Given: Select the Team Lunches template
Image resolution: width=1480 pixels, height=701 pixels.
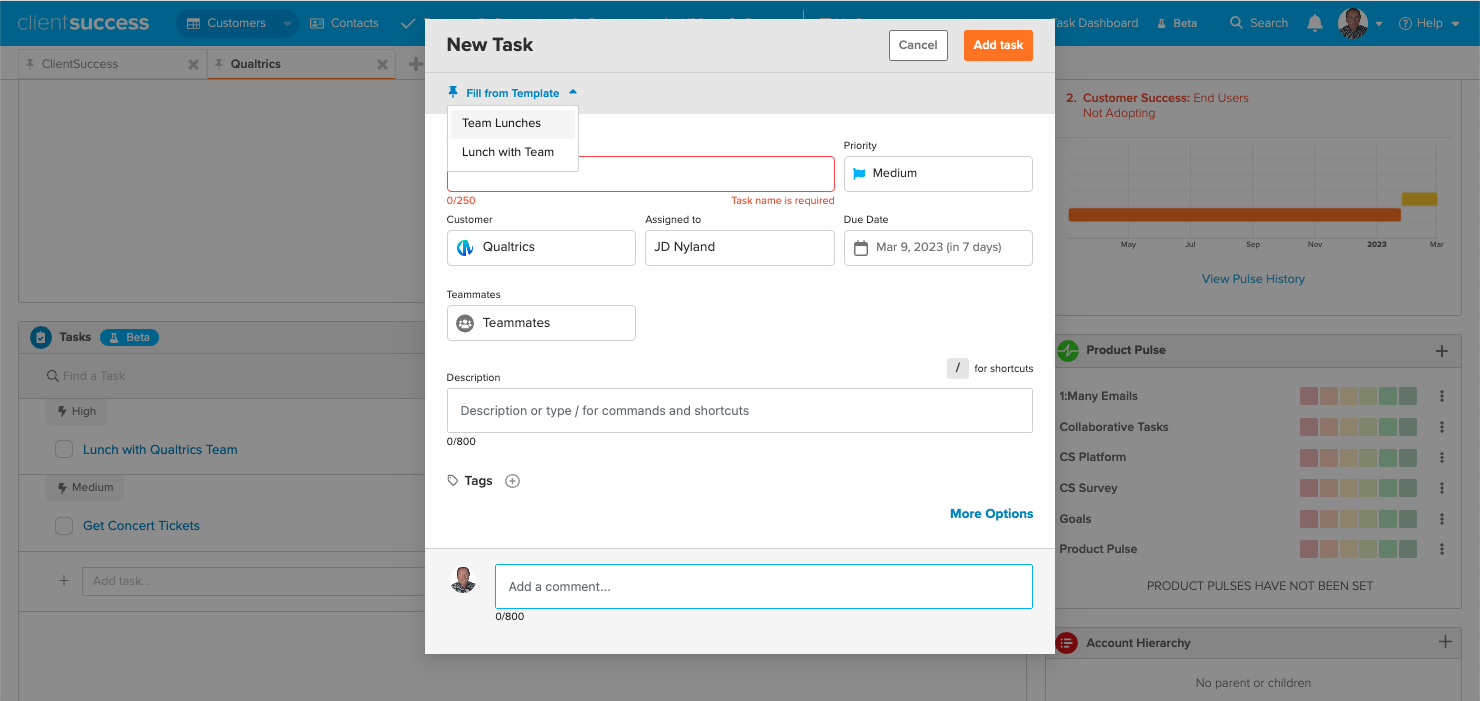Looking at the screenshot, I should click(x=513, y=124).
